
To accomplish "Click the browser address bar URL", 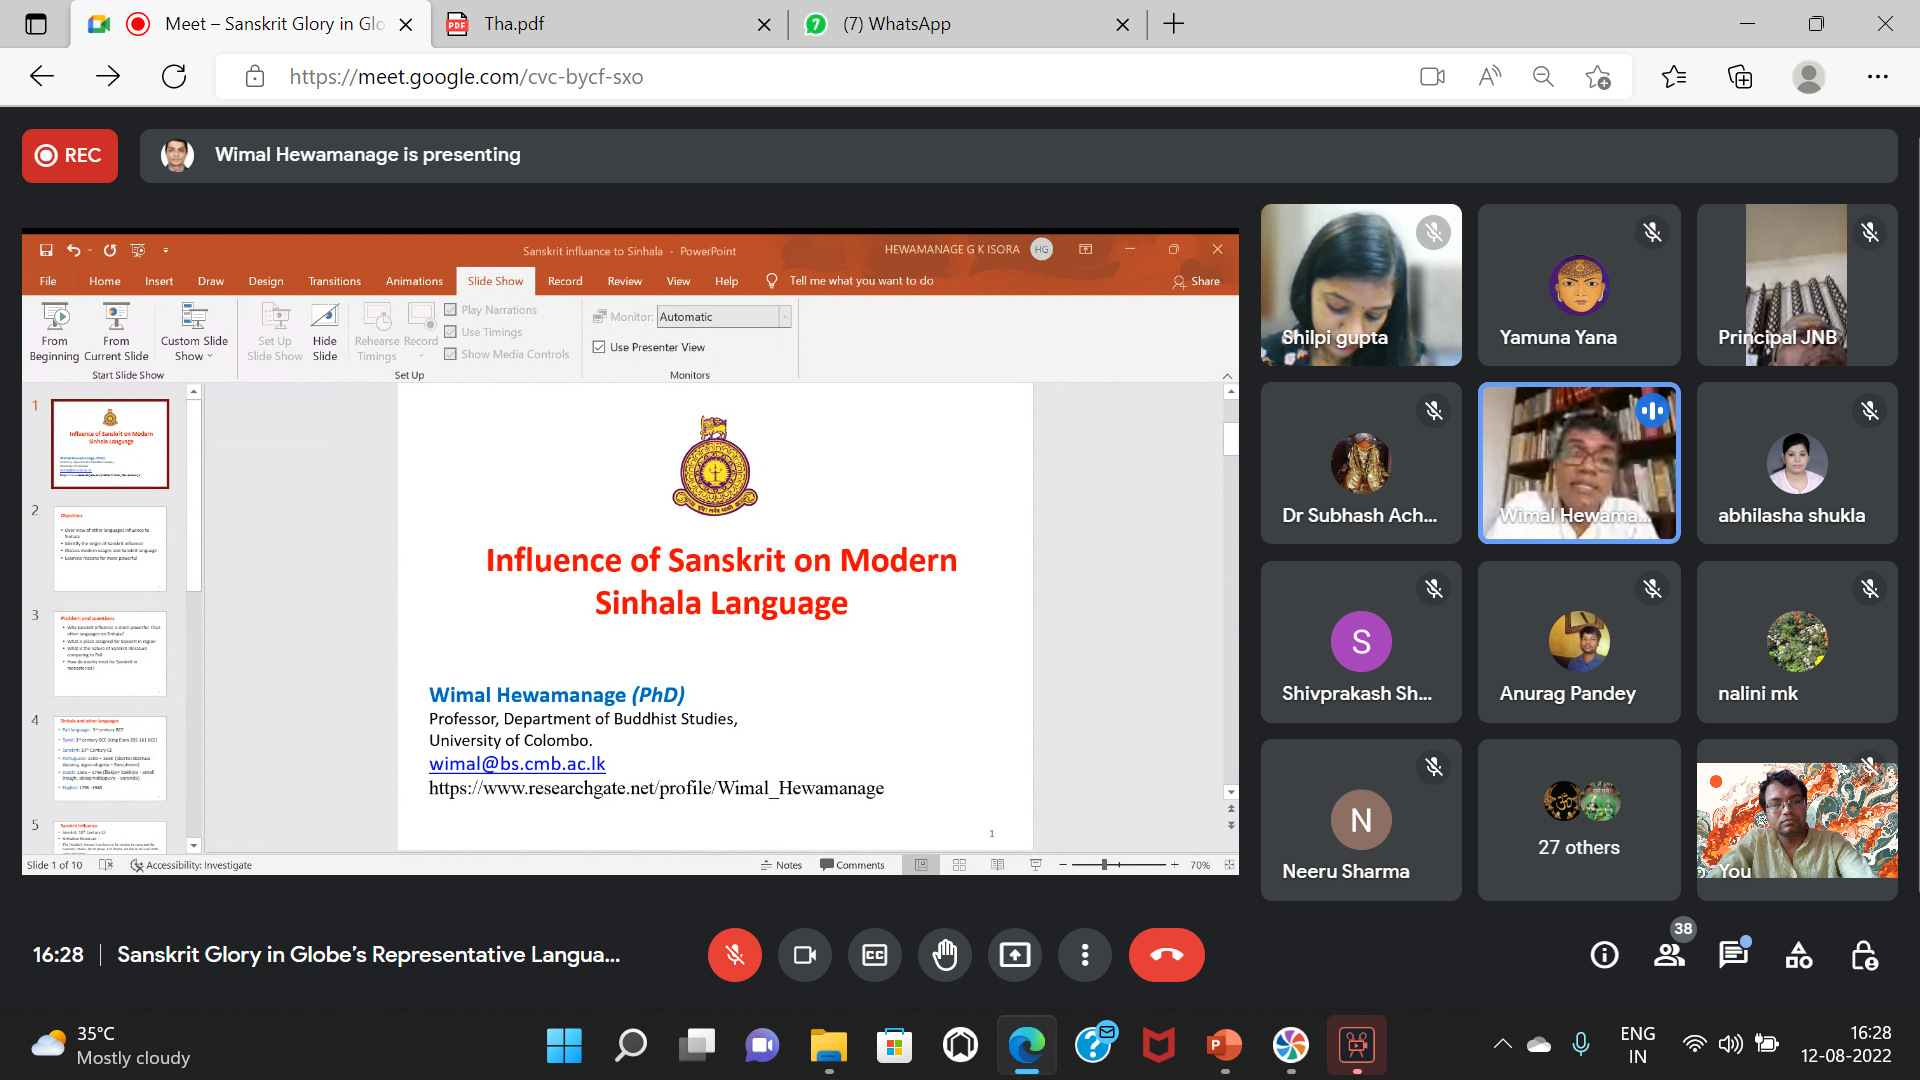I will pyautogui.click(x=466, y=77).
